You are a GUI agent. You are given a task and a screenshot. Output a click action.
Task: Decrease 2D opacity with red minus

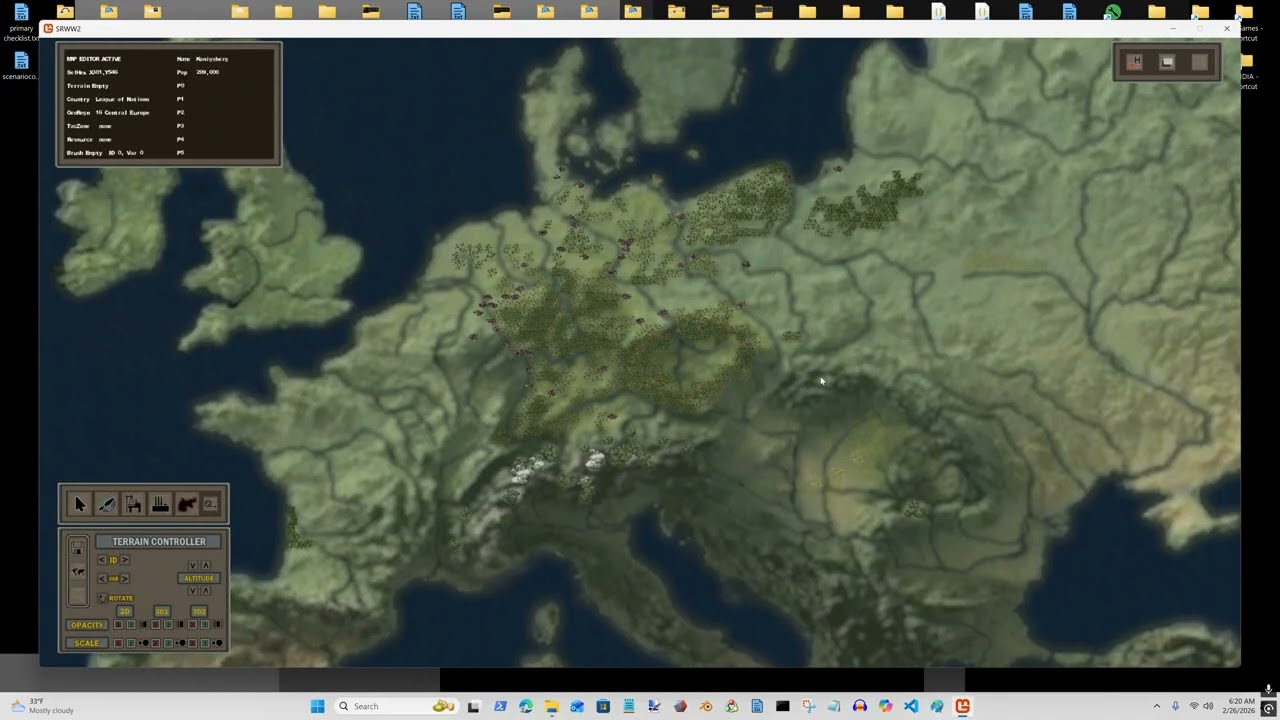click(119, 624)
